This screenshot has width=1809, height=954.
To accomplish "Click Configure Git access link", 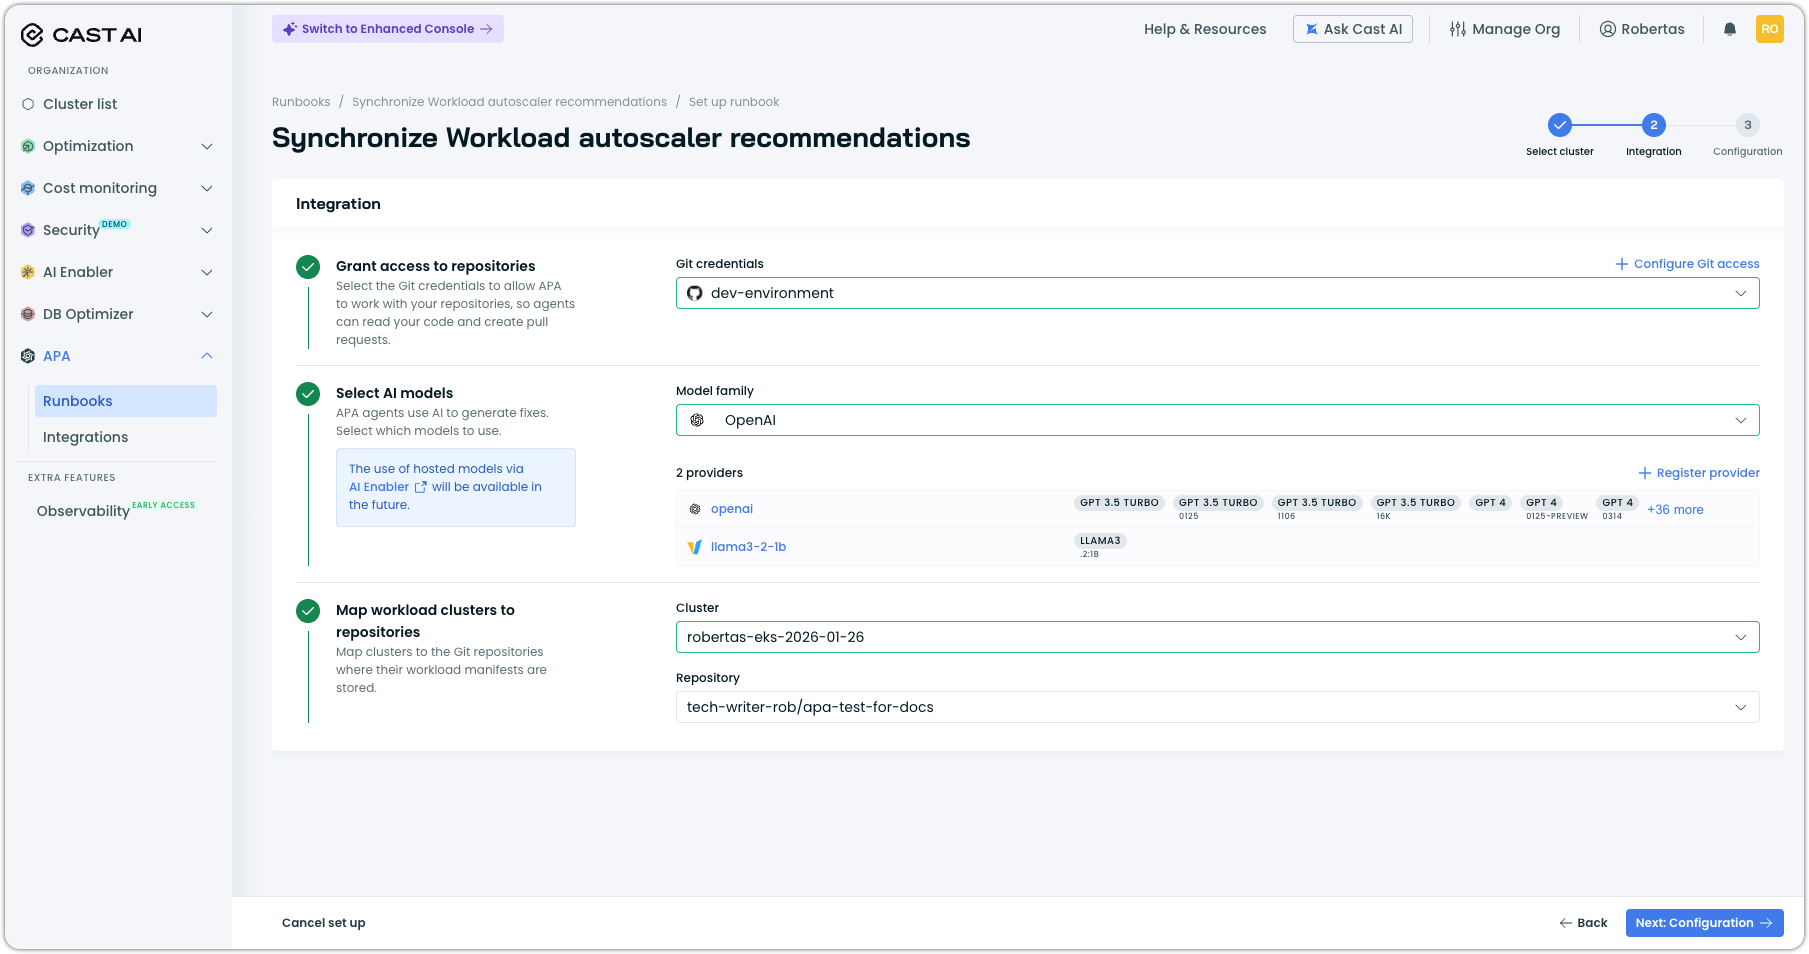I will coord(1688,264).
